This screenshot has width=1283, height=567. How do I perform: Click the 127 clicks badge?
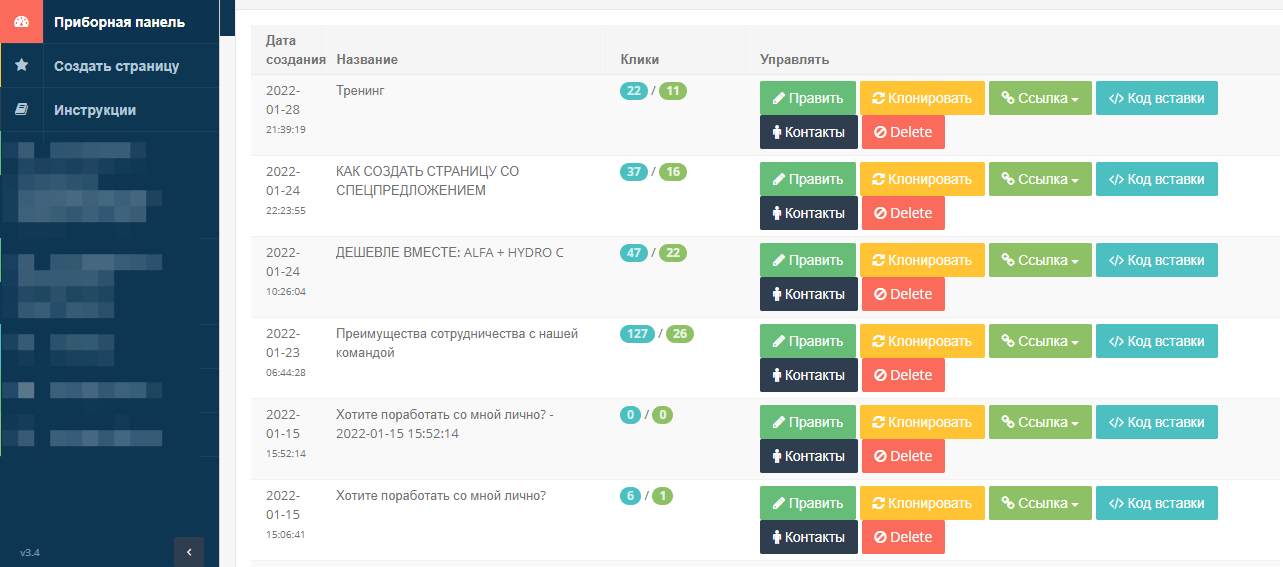tap(637, 334)
